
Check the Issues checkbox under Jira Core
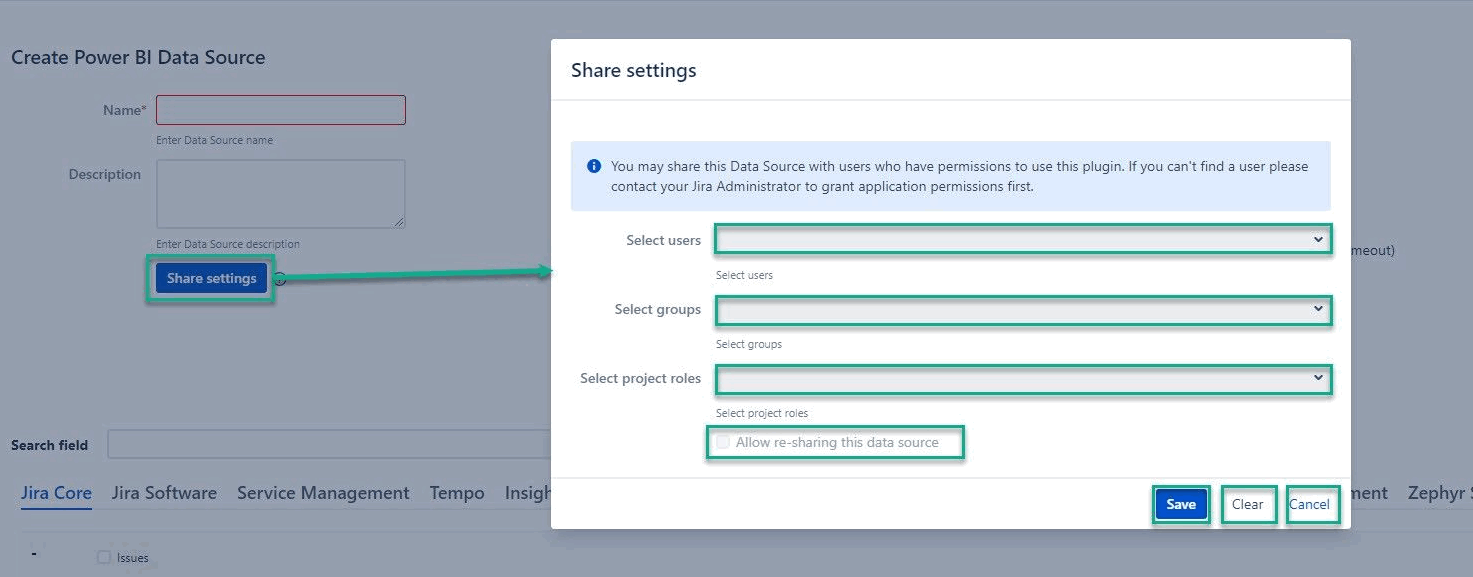click(104, 557)
